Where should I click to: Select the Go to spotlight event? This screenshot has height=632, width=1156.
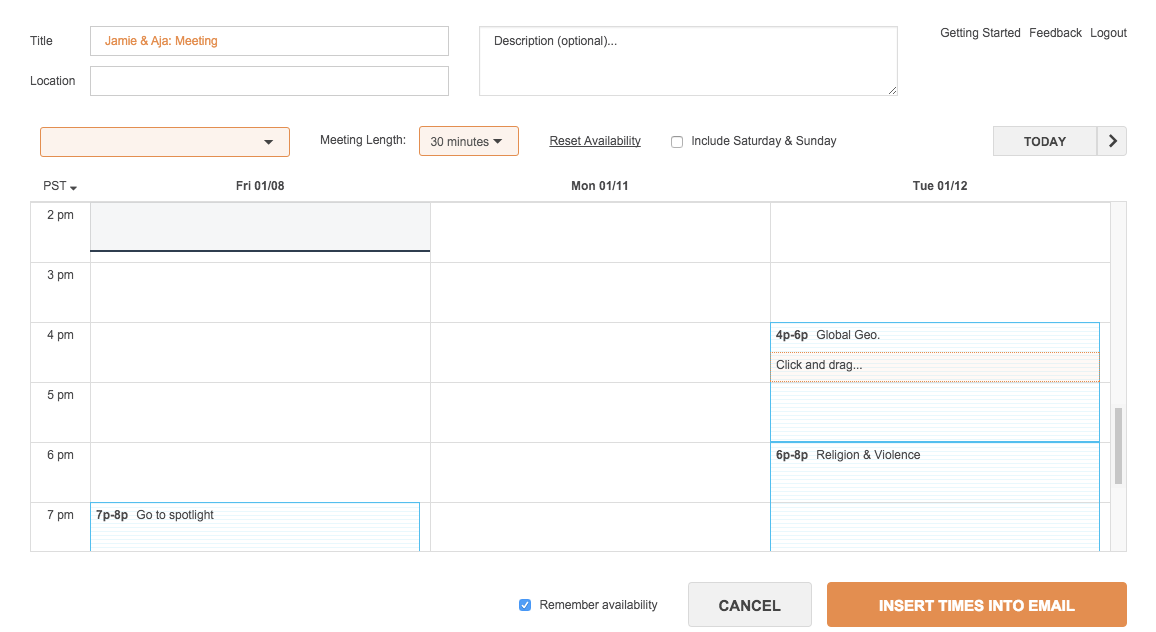point(255,527)
